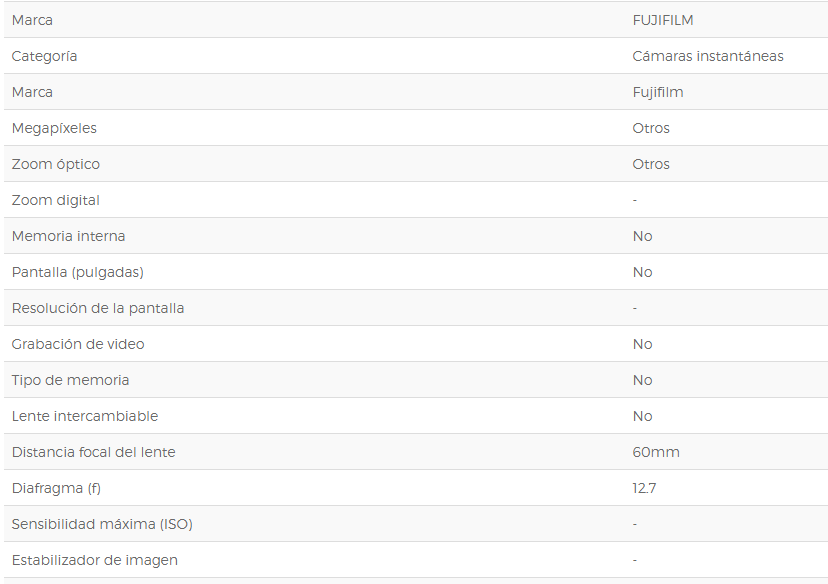Screen dimensions: 828x584
Task: Click the Grabación de video label
Action: point(78,344)
